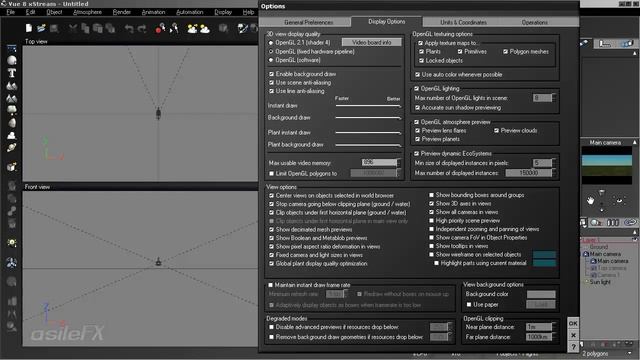Enable Show tooltips in views checkbox

click(431, 246)
